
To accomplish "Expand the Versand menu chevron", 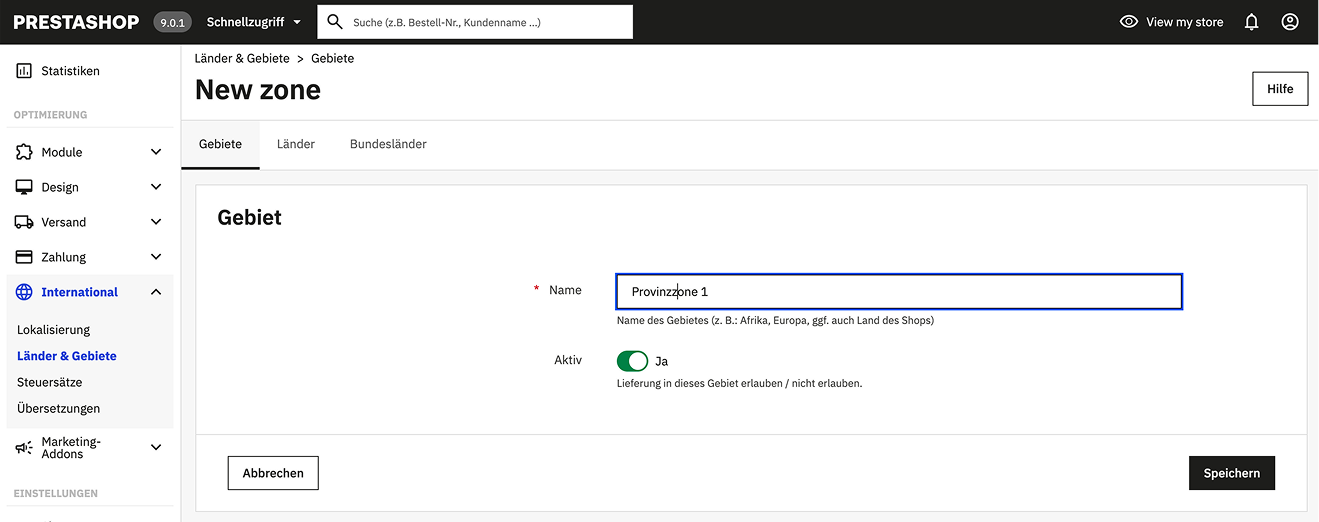I will point(156,222).
